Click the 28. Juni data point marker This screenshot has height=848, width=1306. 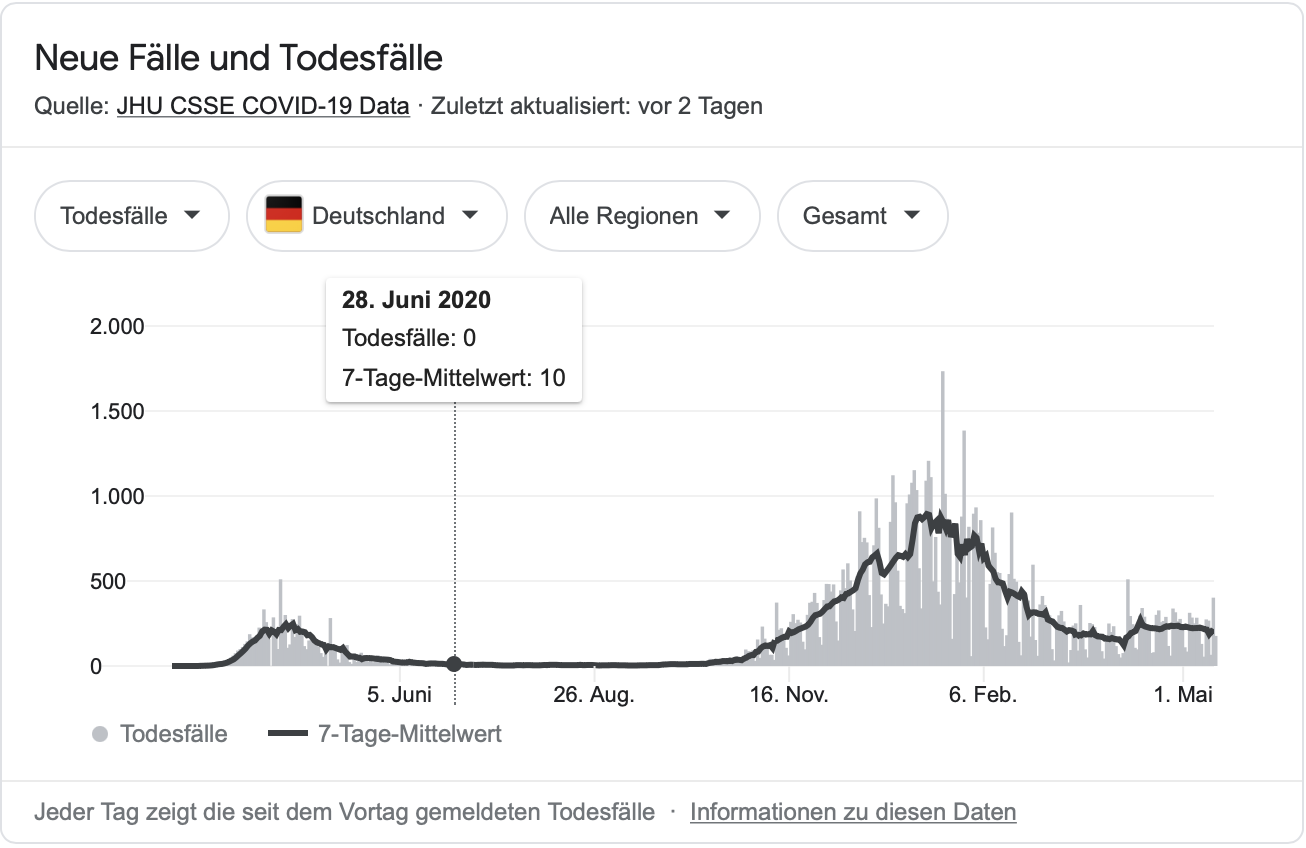(x=454, y=664)
